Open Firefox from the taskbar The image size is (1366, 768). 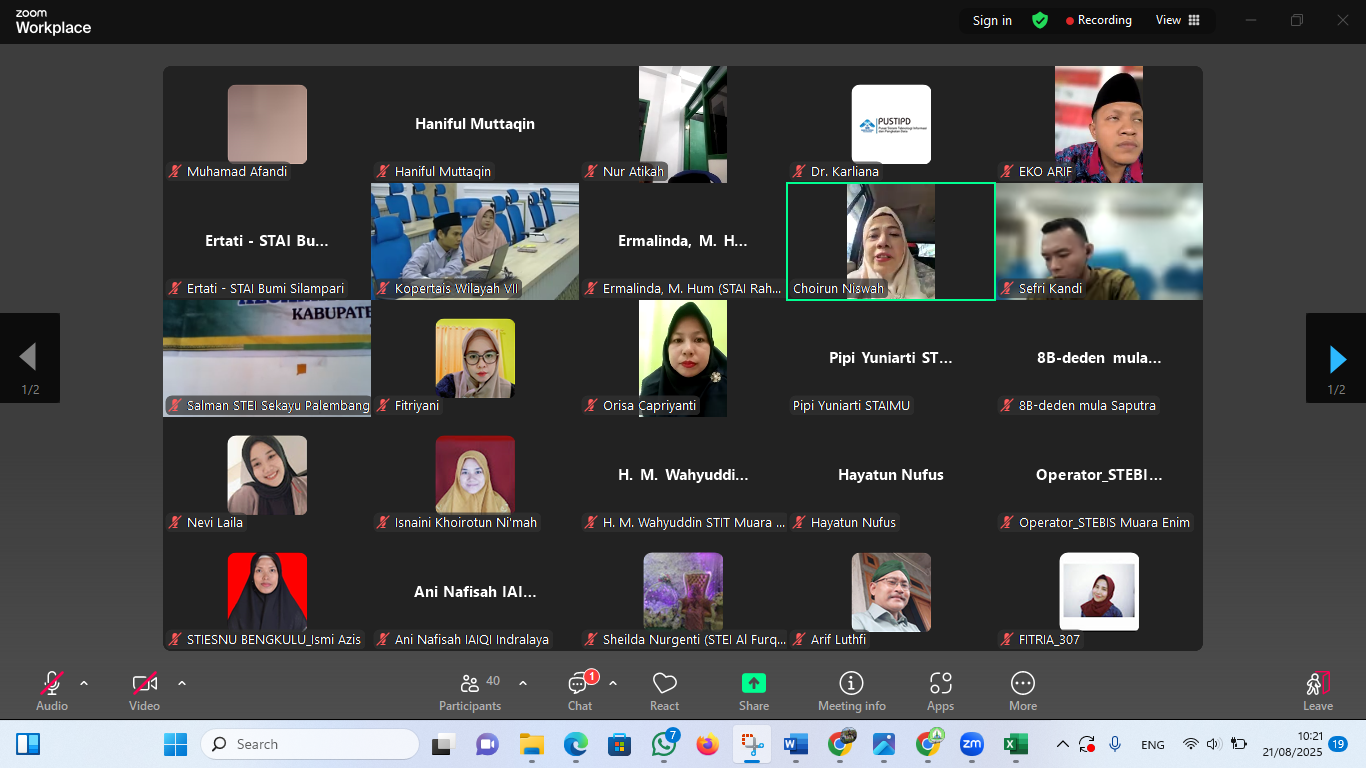coord(708,744)
